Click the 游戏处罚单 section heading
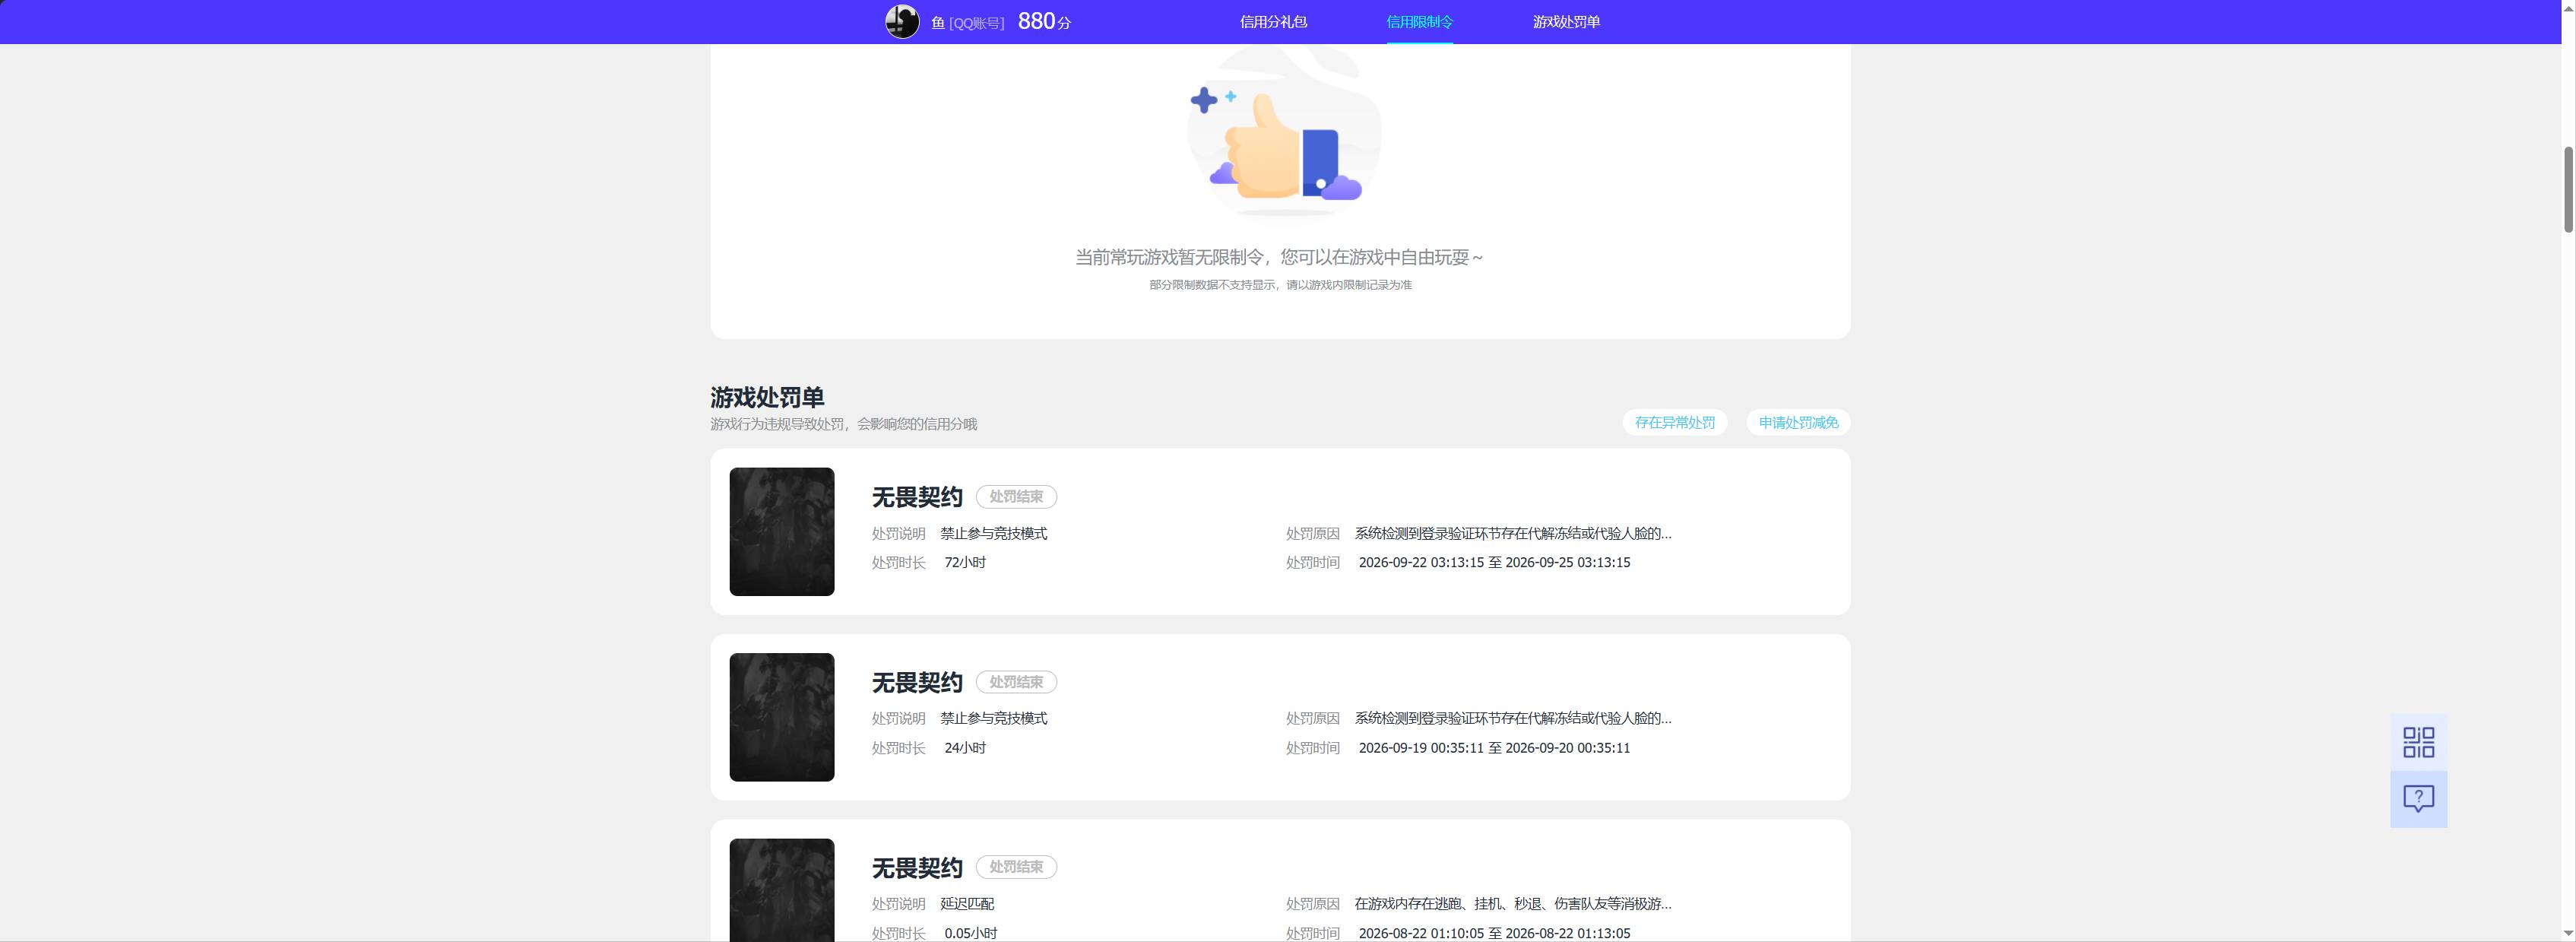2576x942 pixels. (x=767, y=398)
